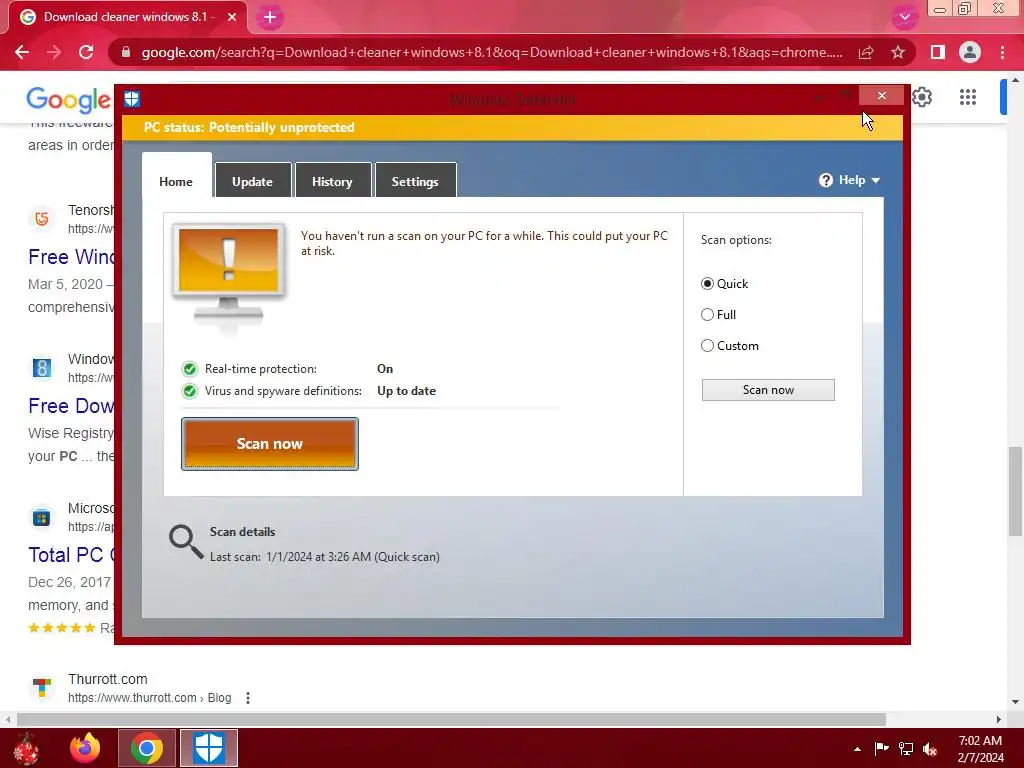Viewport: 1024px width, 768px height.
Task: Click the Windows Defender taskbar button
Action: [209, 748]
